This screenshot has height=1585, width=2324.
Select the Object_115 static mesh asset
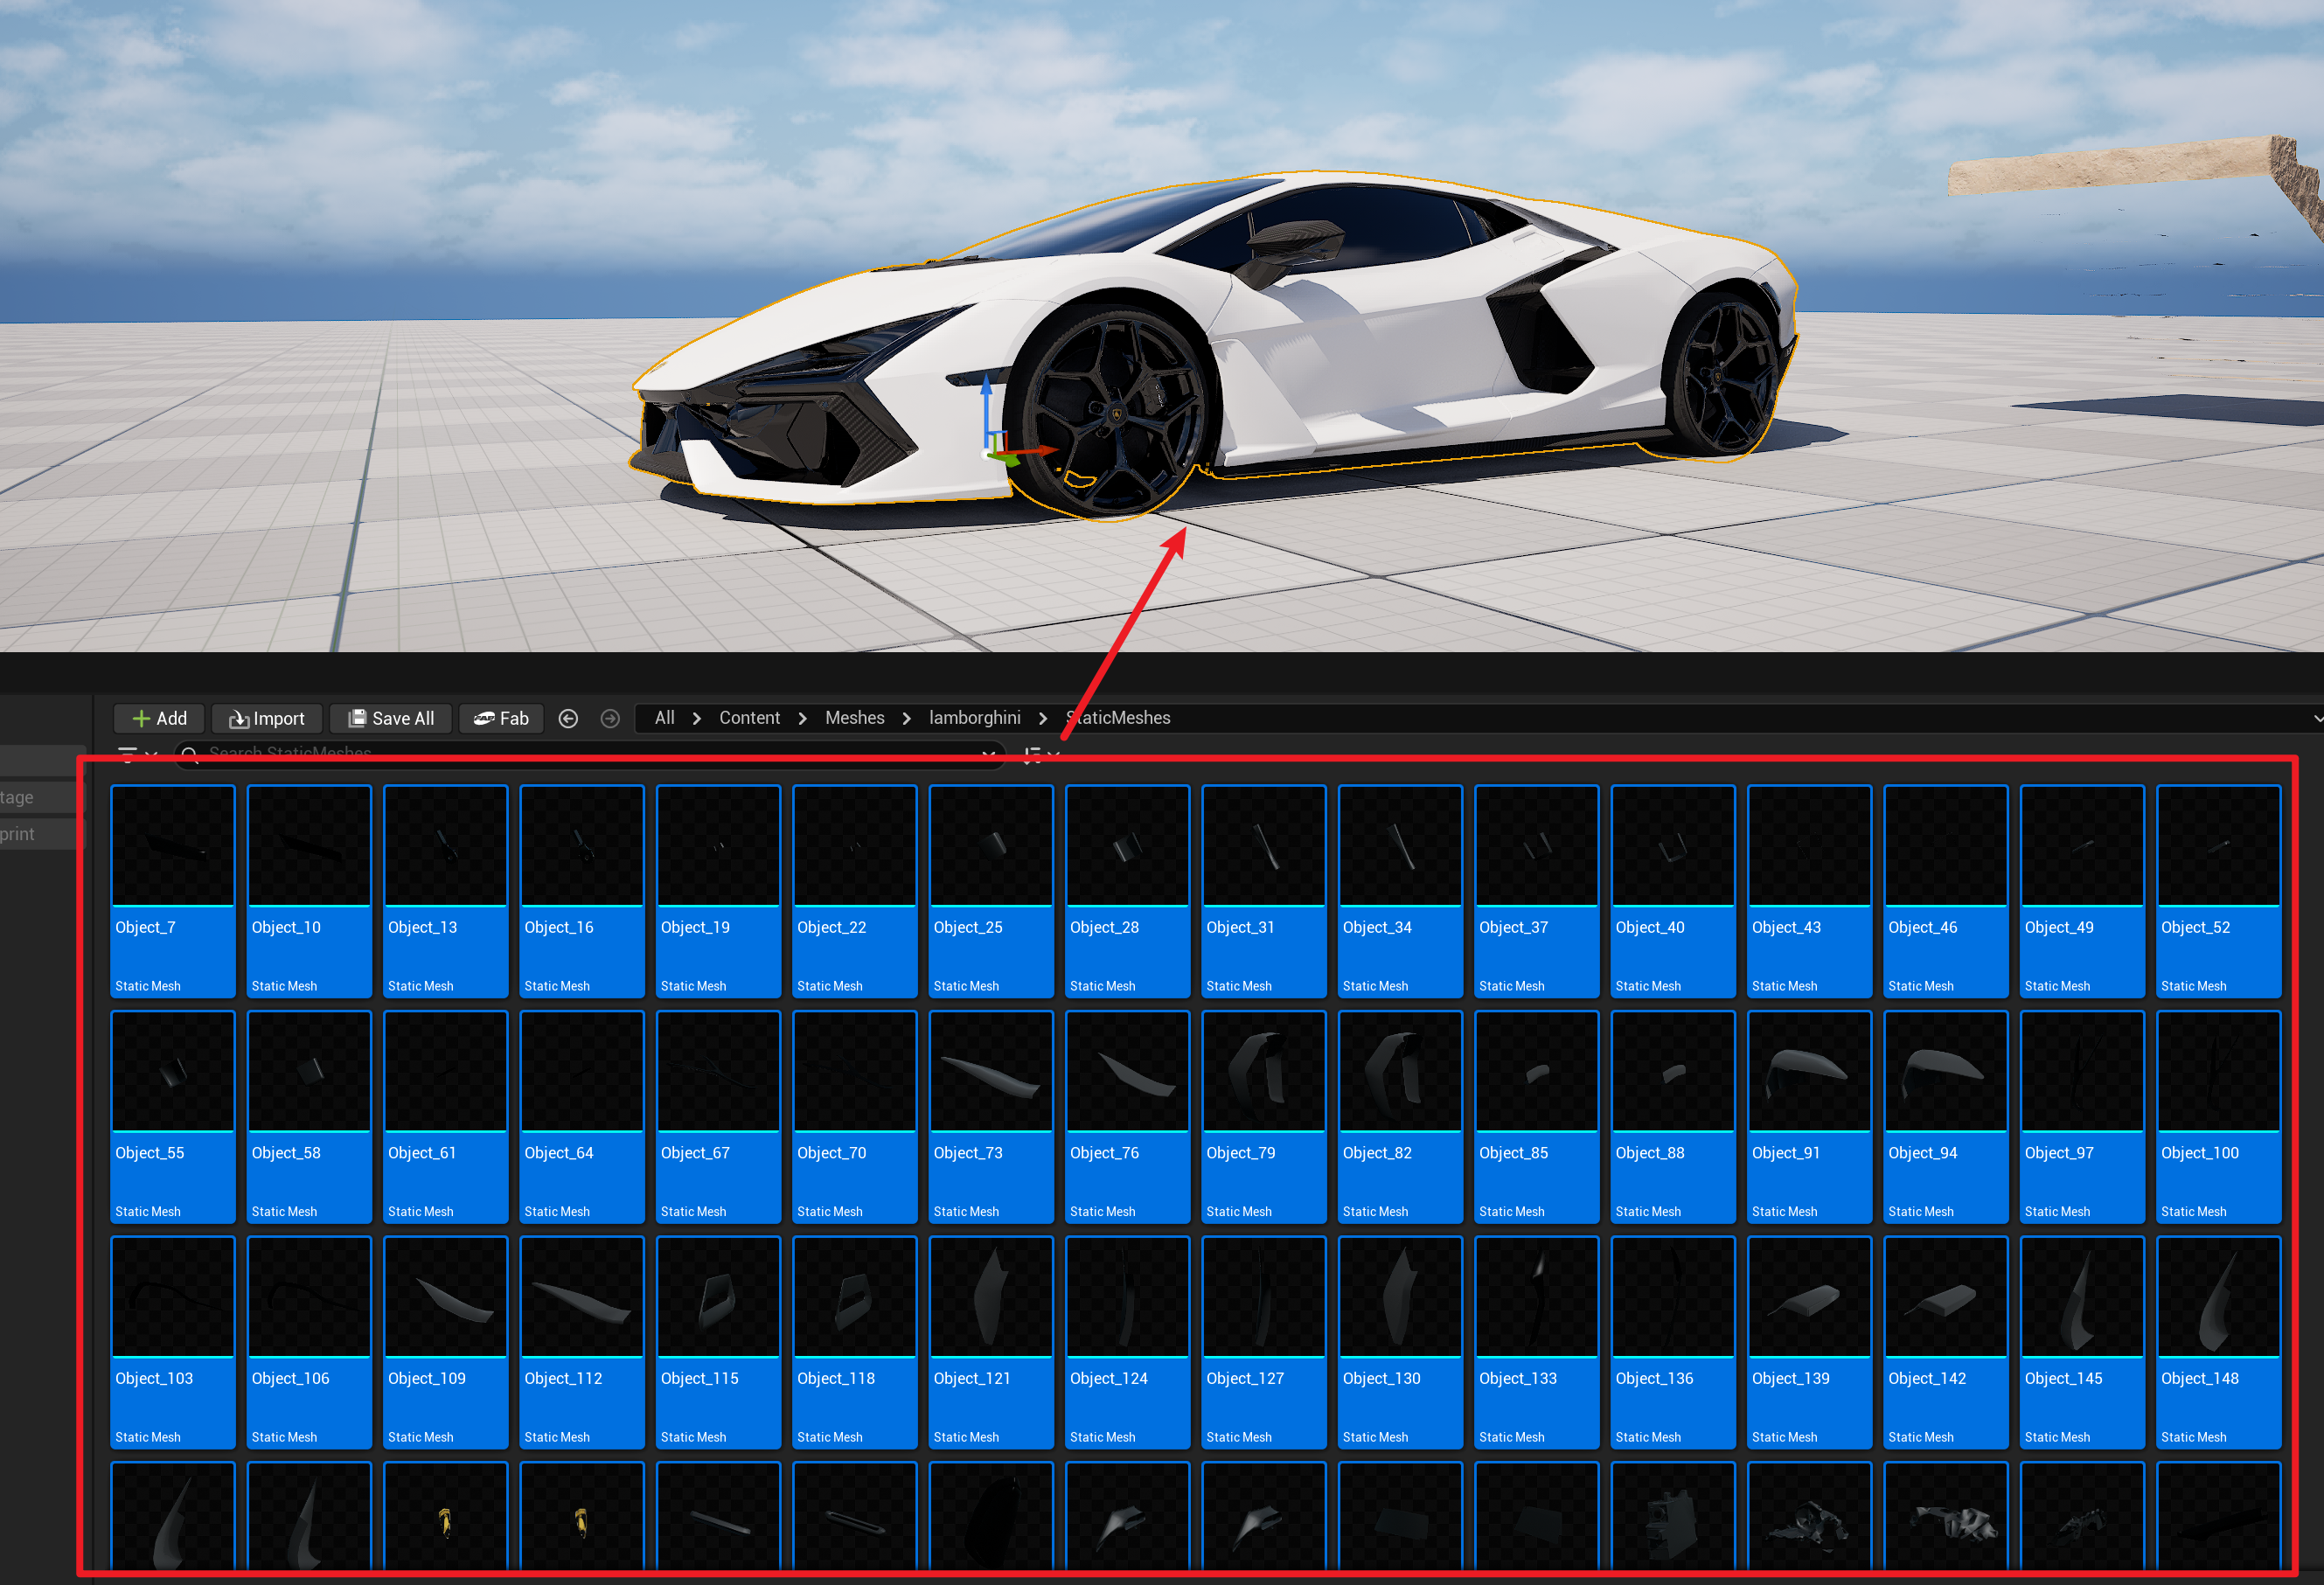pos(718,1297)
